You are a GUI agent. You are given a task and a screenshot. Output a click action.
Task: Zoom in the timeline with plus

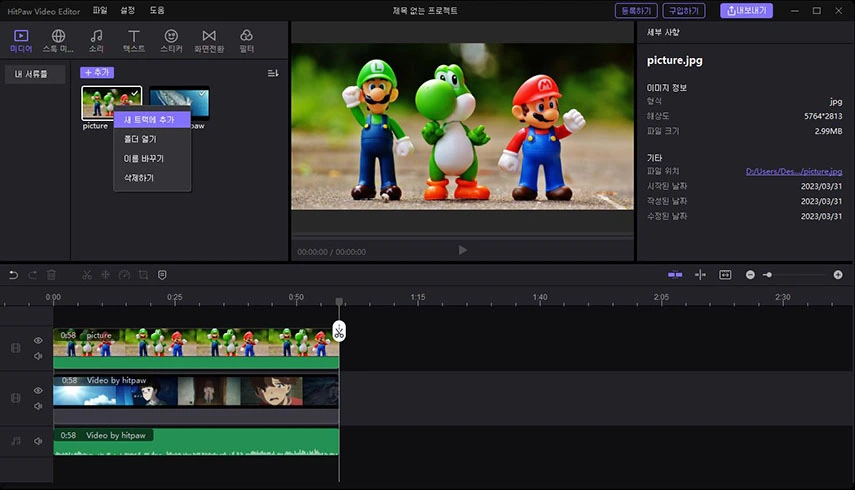[x=838, y=275]
